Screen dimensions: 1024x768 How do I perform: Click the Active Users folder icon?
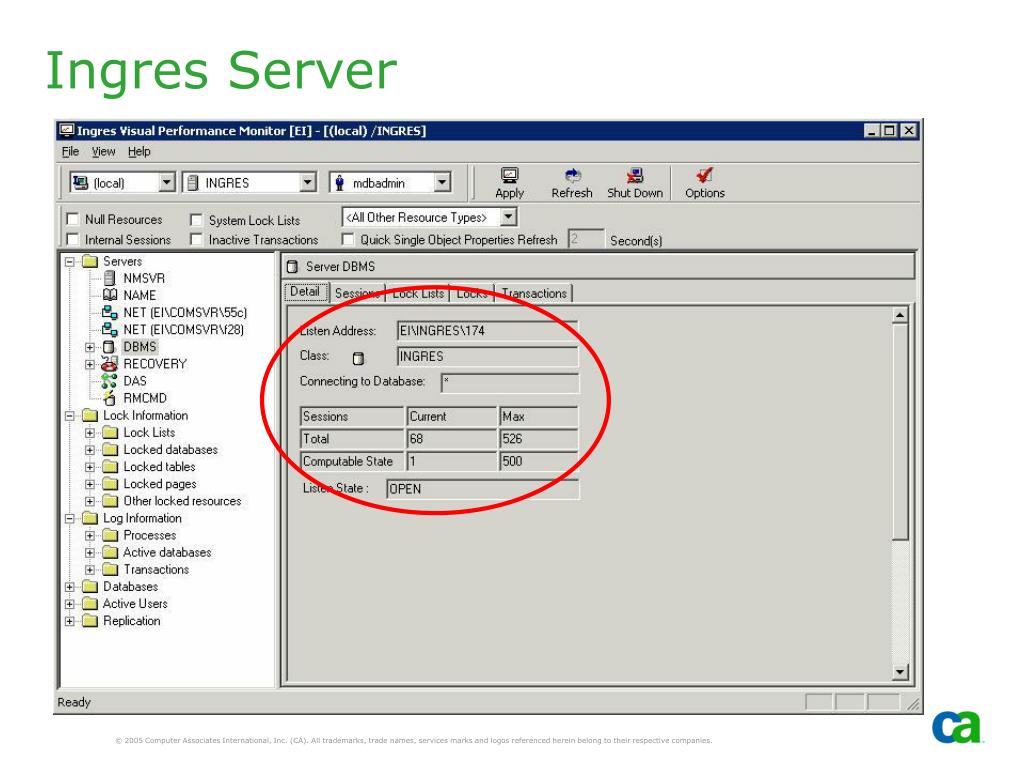89,604
